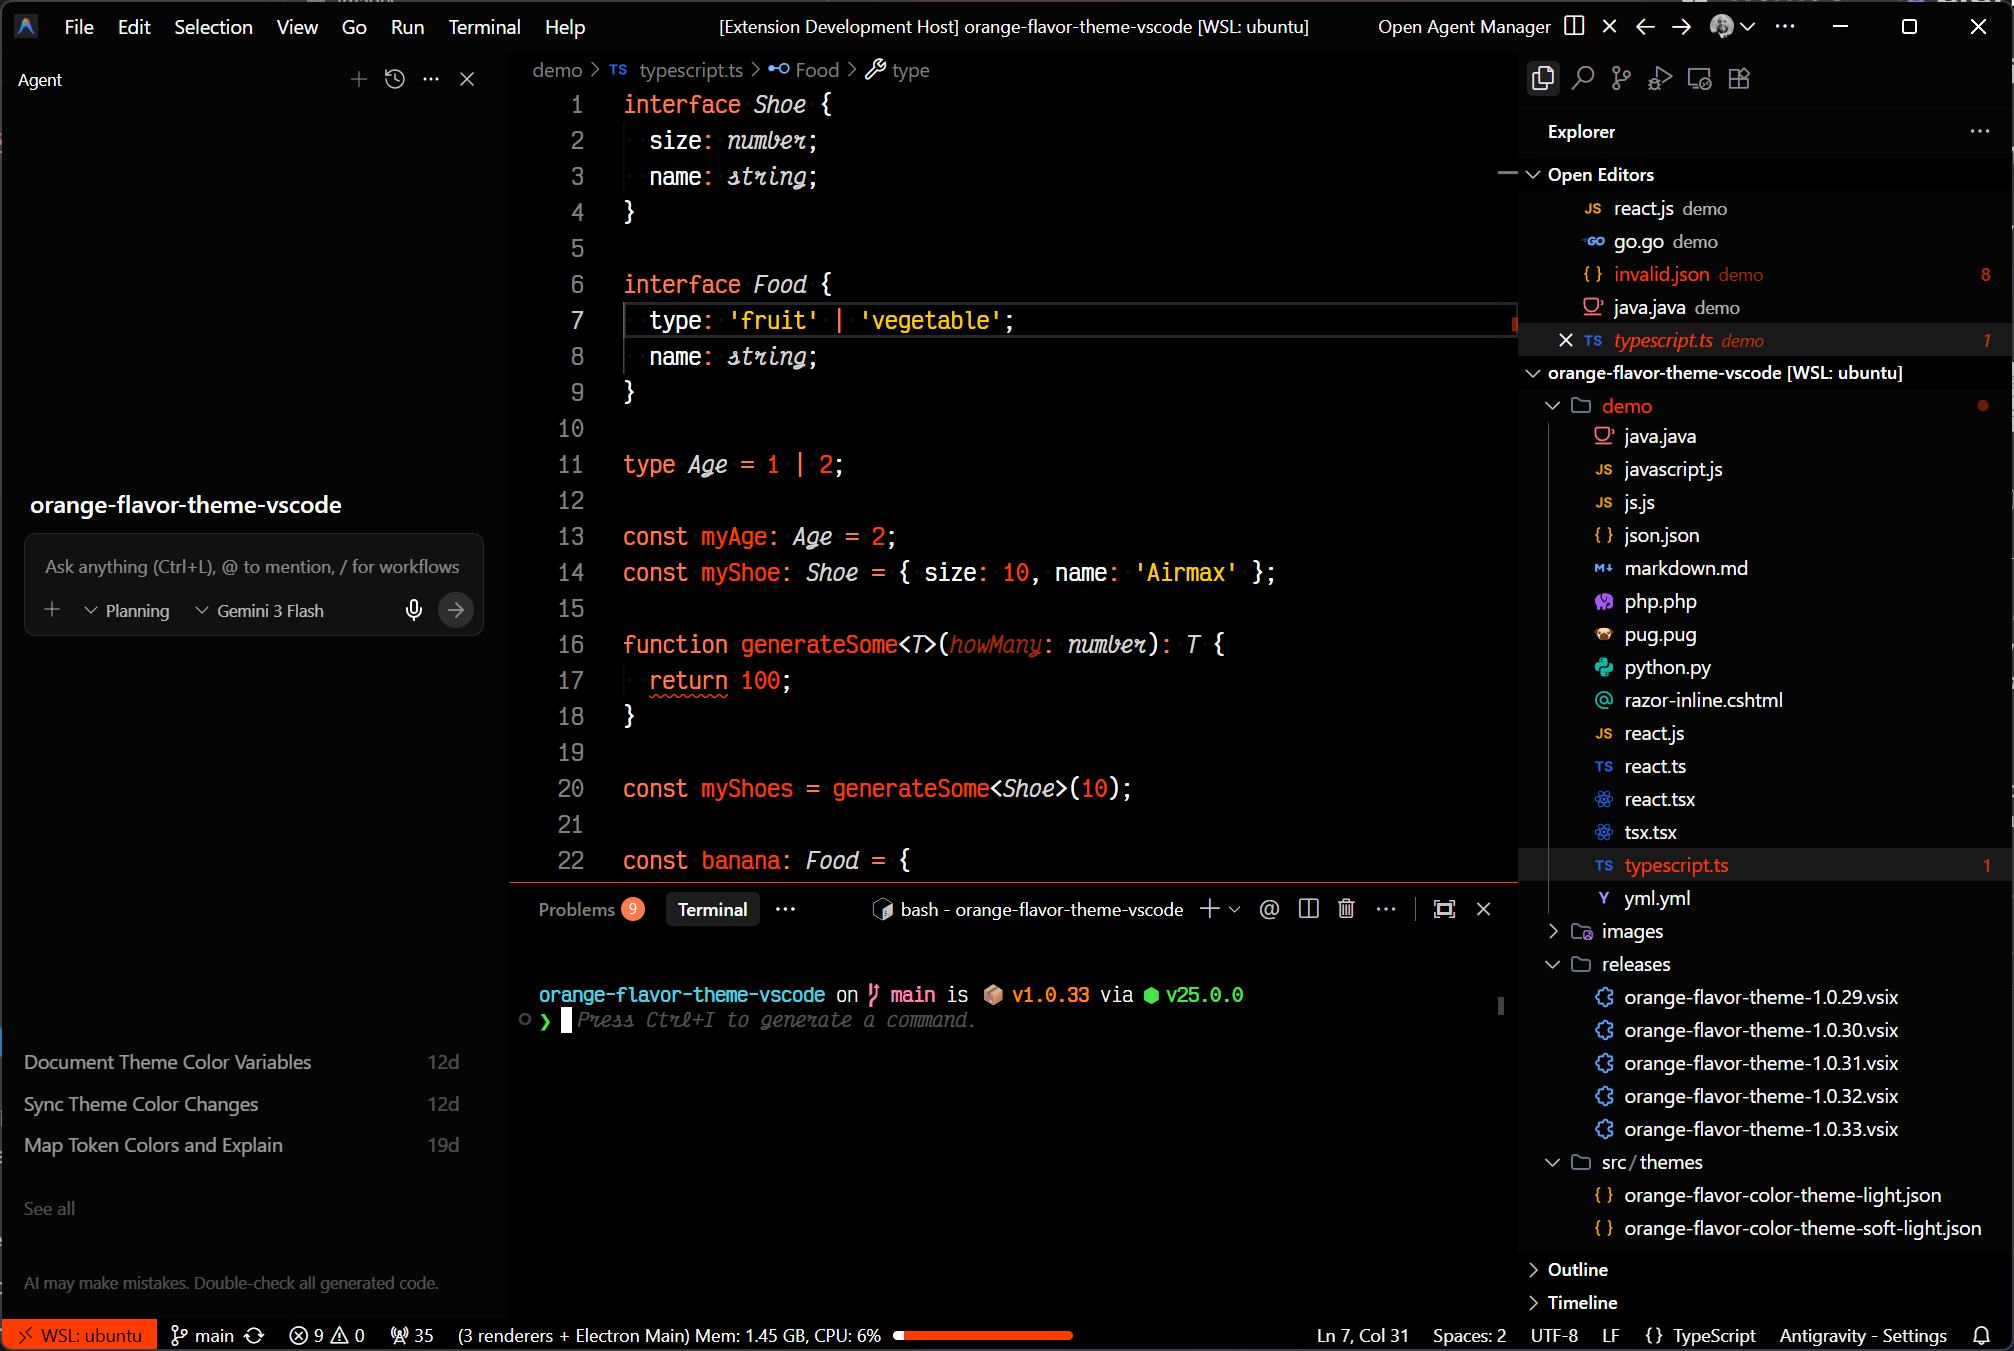Viewport: 2014px width, 1351px height.
Task: Create a new terminal with plus icon
Action: pyautogui.click(x=1209, y=909)
